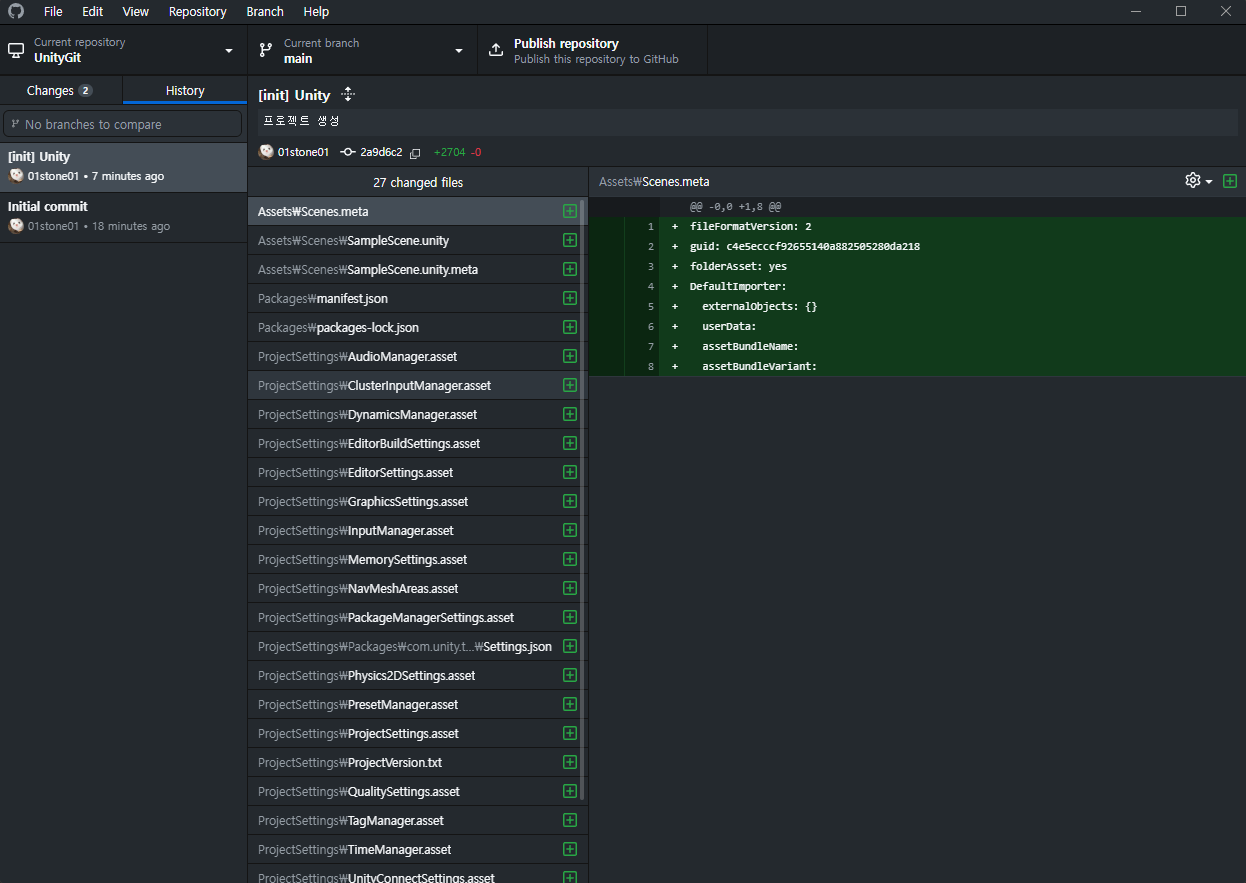The width and height of the screenshot is (1246, 883).
Task: Click added icon beside AudioManager.asset
Action: (570, 356)
